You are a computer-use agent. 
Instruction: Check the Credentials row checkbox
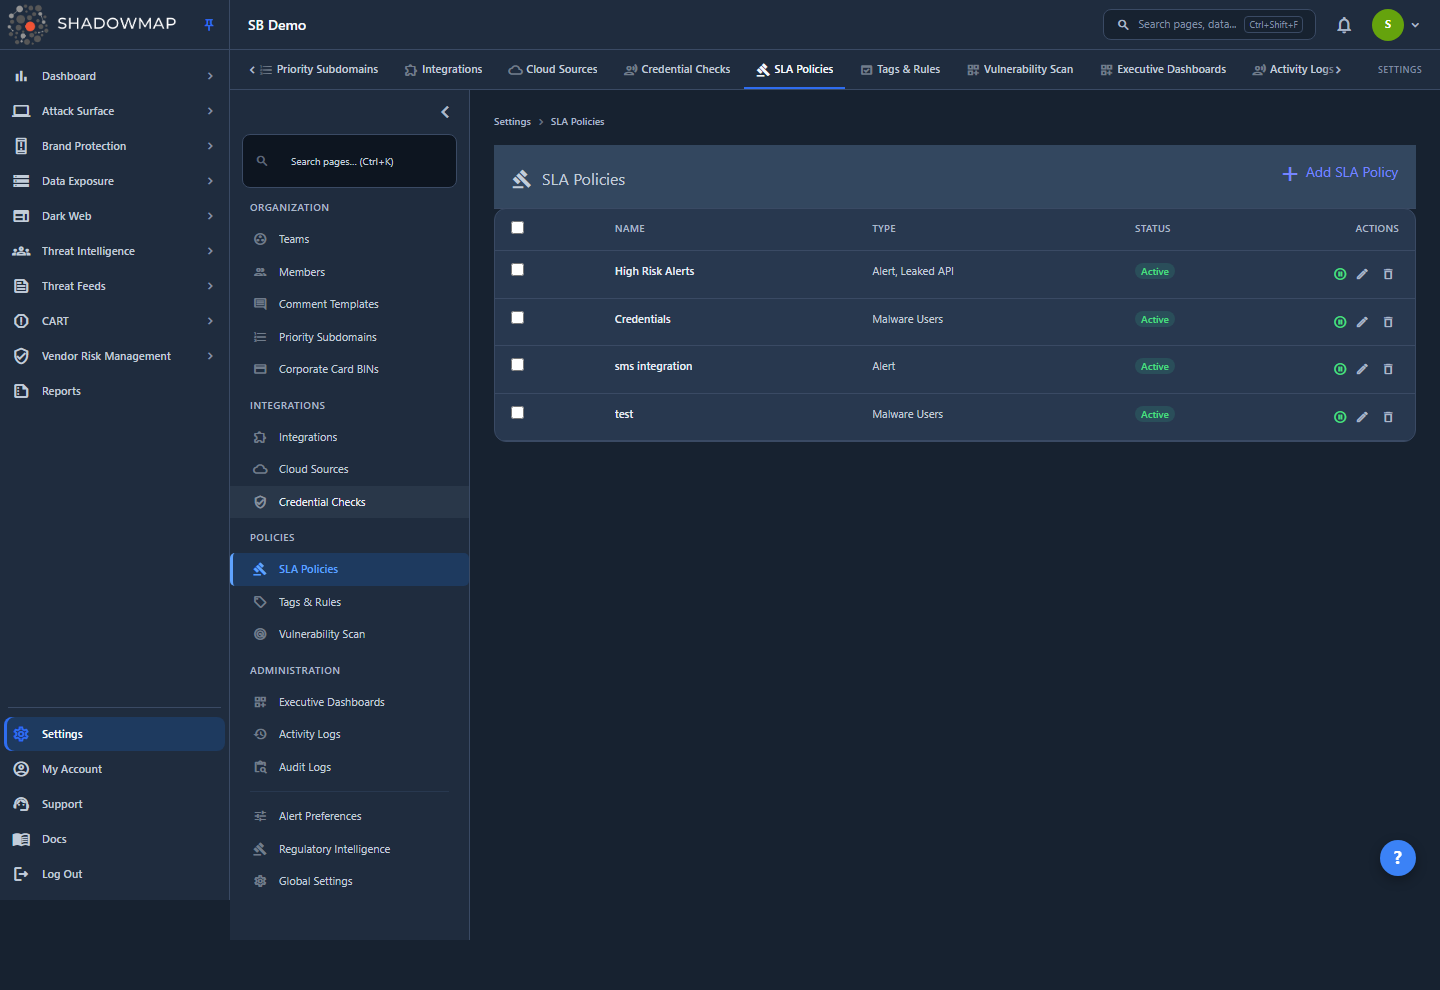(517, 317)
